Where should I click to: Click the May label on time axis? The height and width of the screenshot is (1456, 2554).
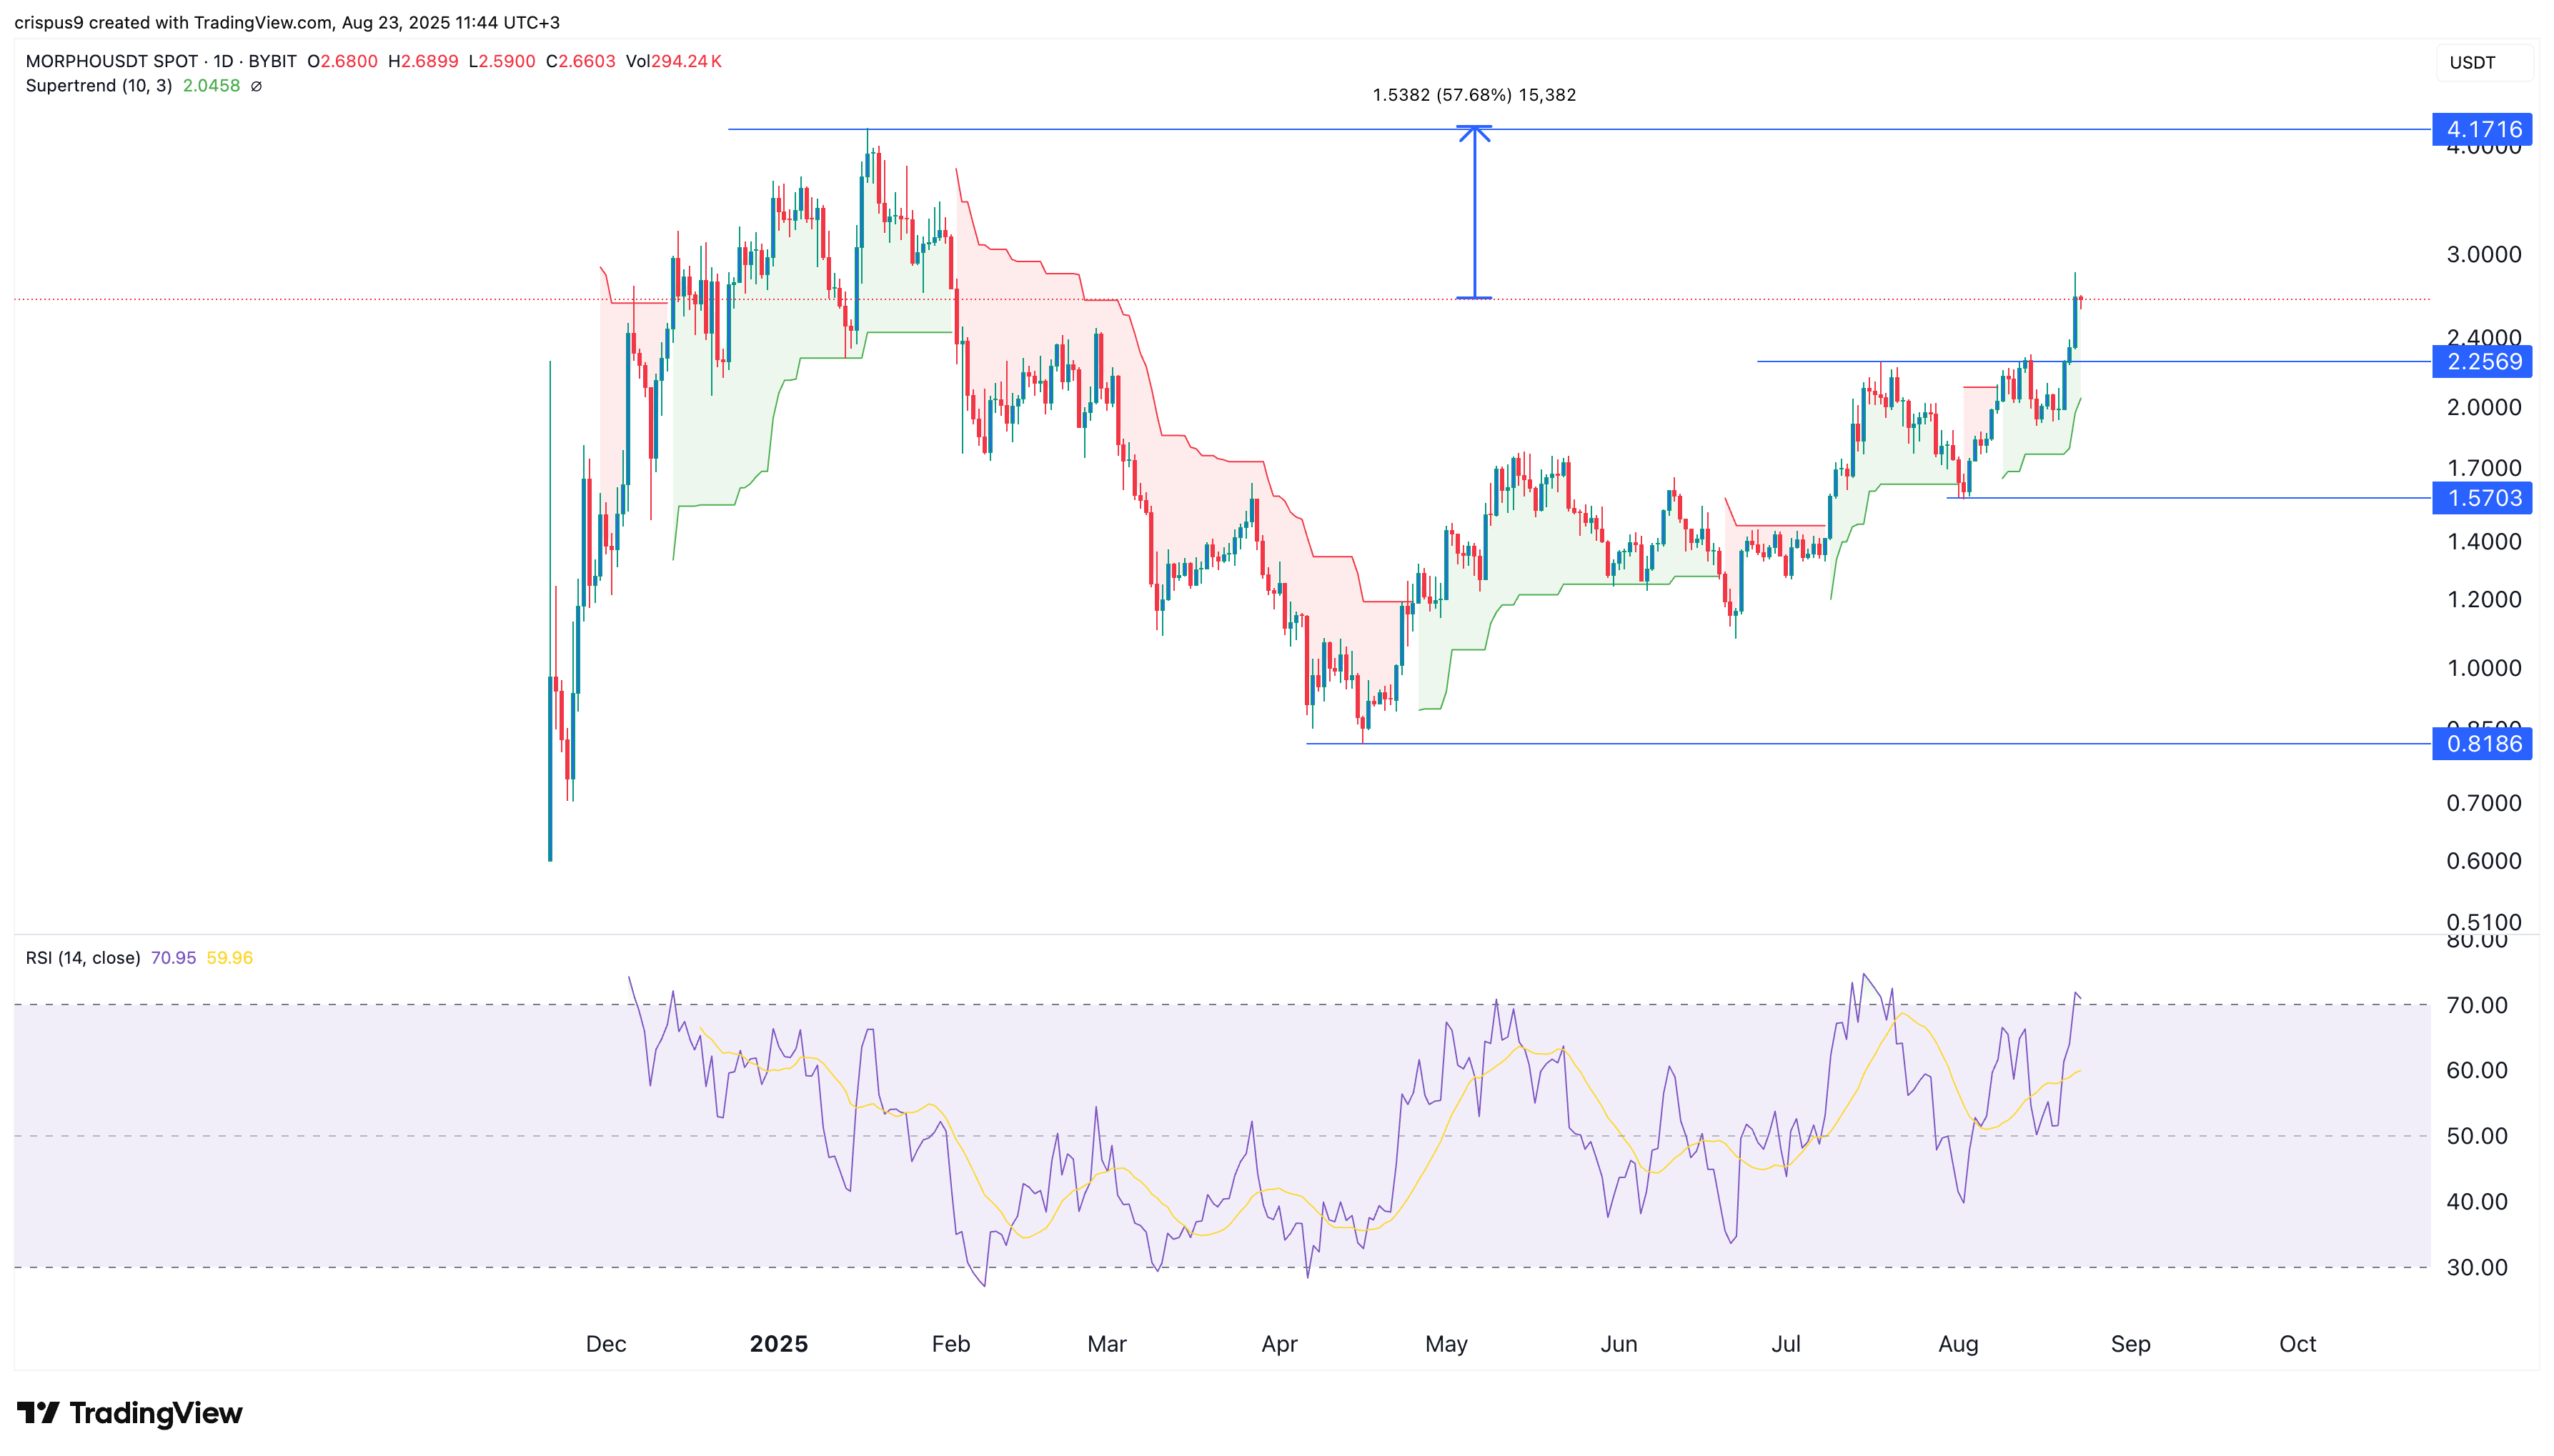[1446, 1343]
